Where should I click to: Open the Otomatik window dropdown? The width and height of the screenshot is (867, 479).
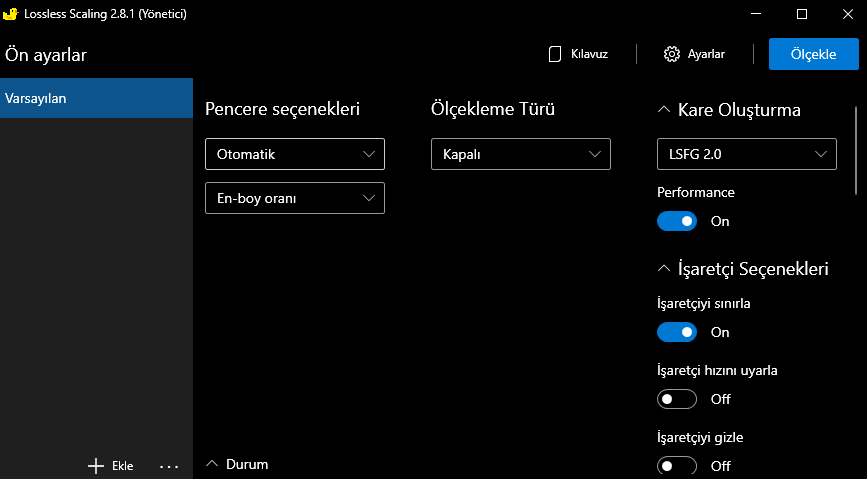295,154
